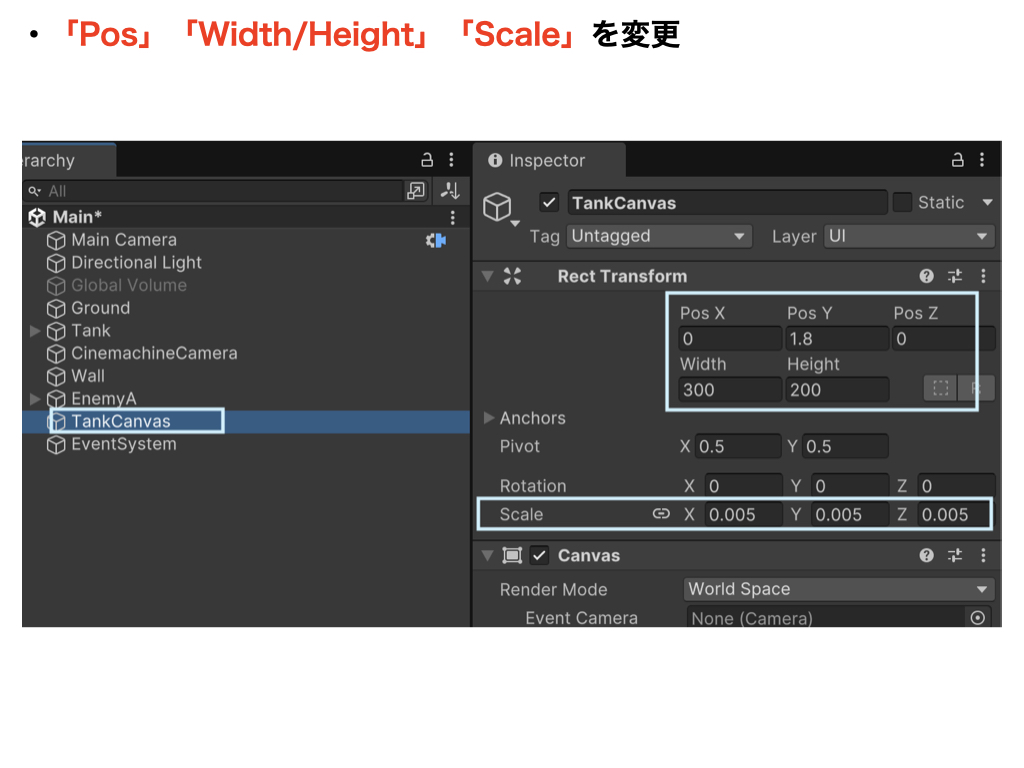Viewport: 1024px width, 768px height.
Task: Click the Canvas component help icon
Action: (927, 555)
